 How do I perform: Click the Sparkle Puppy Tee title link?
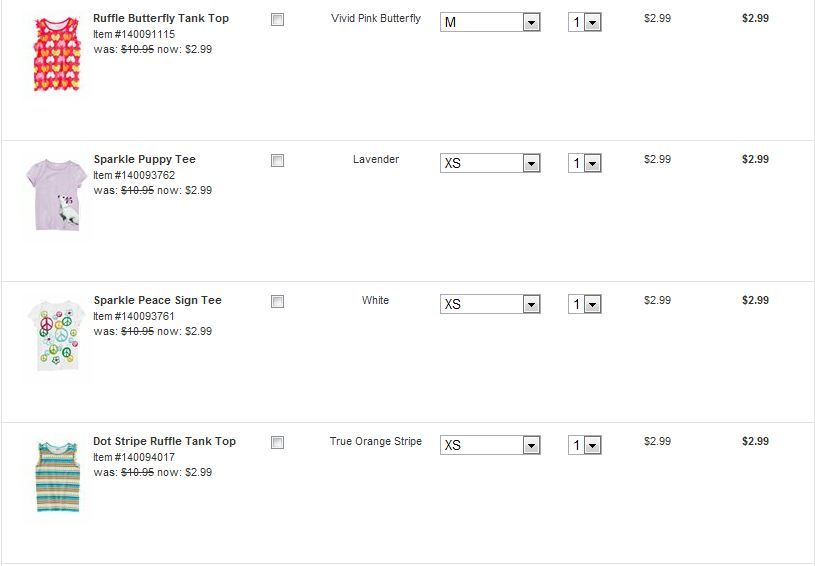point(145,159)
